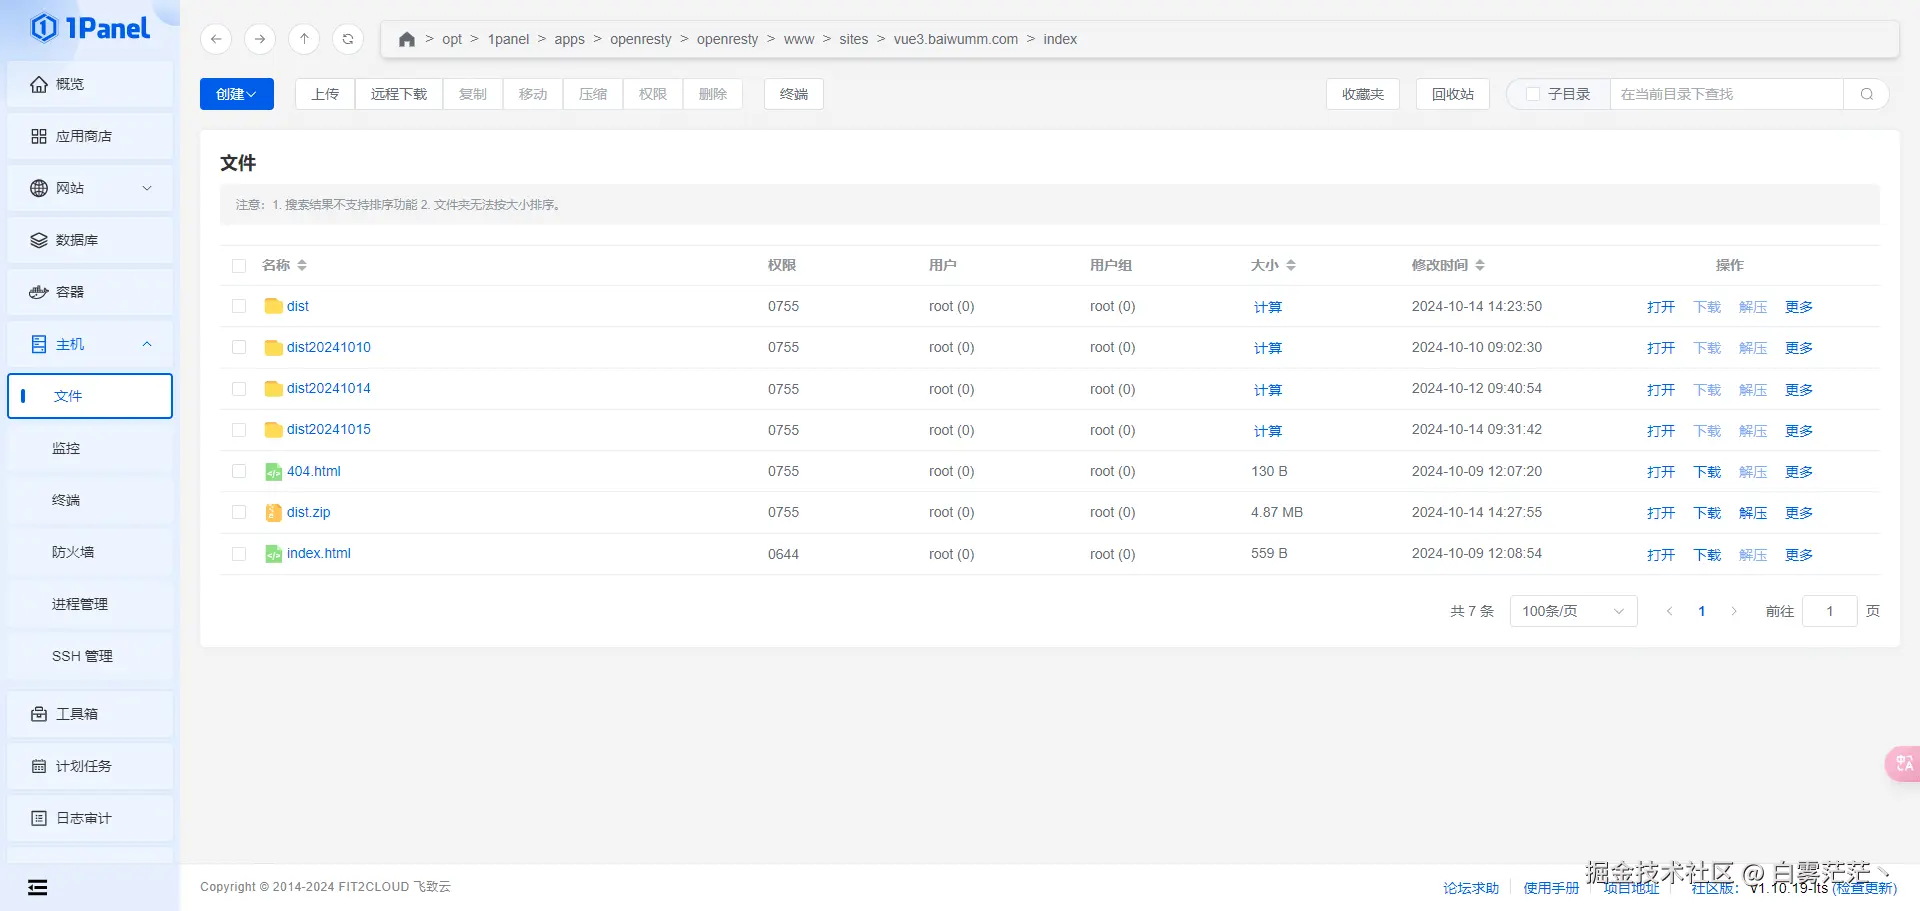1920x911 pixels.
Task: Open 概览 overview in the sidebar
Action: [x=90, y=84]
